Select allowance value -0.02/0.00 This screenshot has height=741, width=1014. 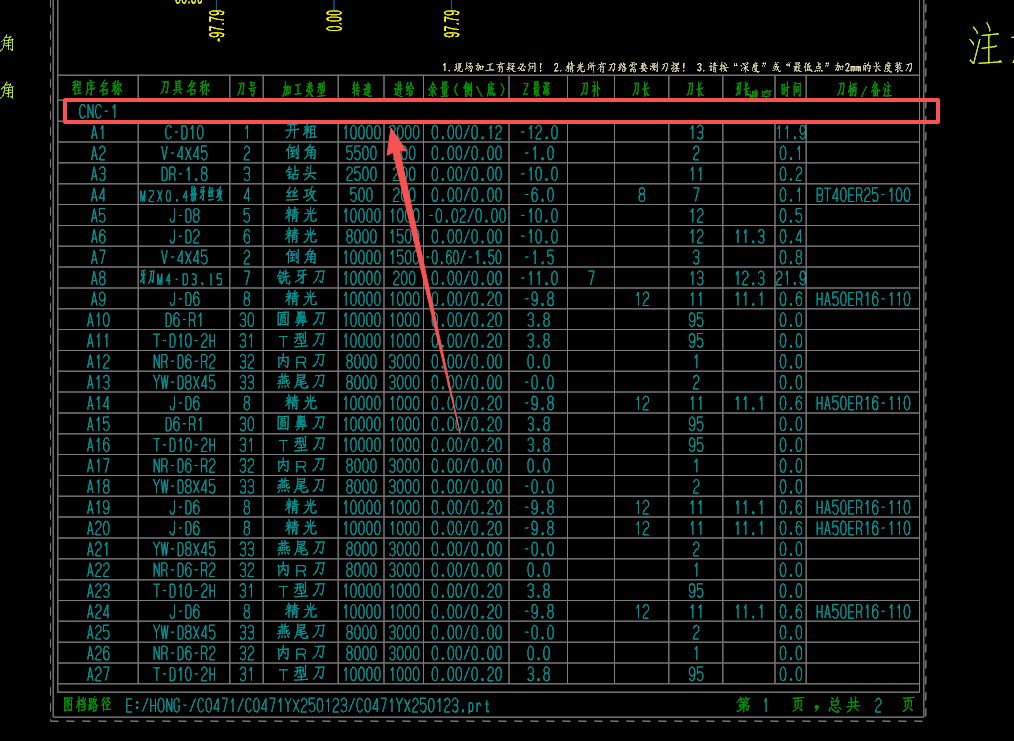pos(467,215)
